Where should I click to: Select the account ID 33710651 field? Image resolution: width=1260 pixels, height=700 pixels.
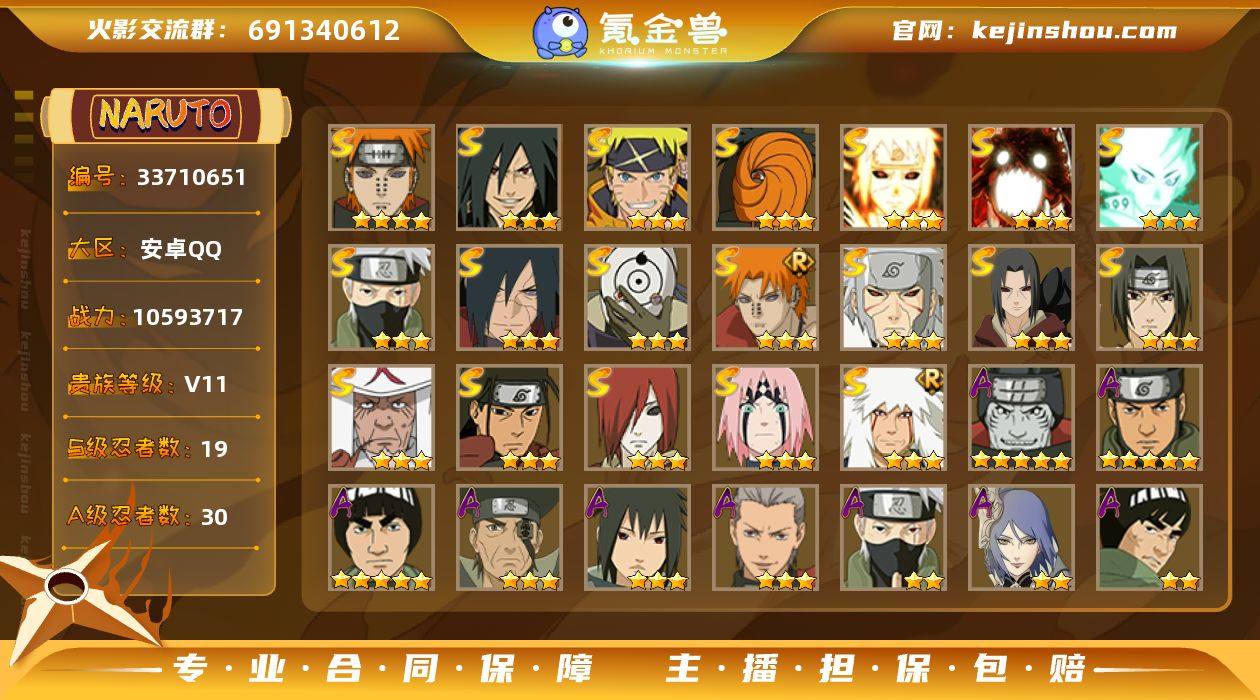pyautogui.click(x=160, y=178)
